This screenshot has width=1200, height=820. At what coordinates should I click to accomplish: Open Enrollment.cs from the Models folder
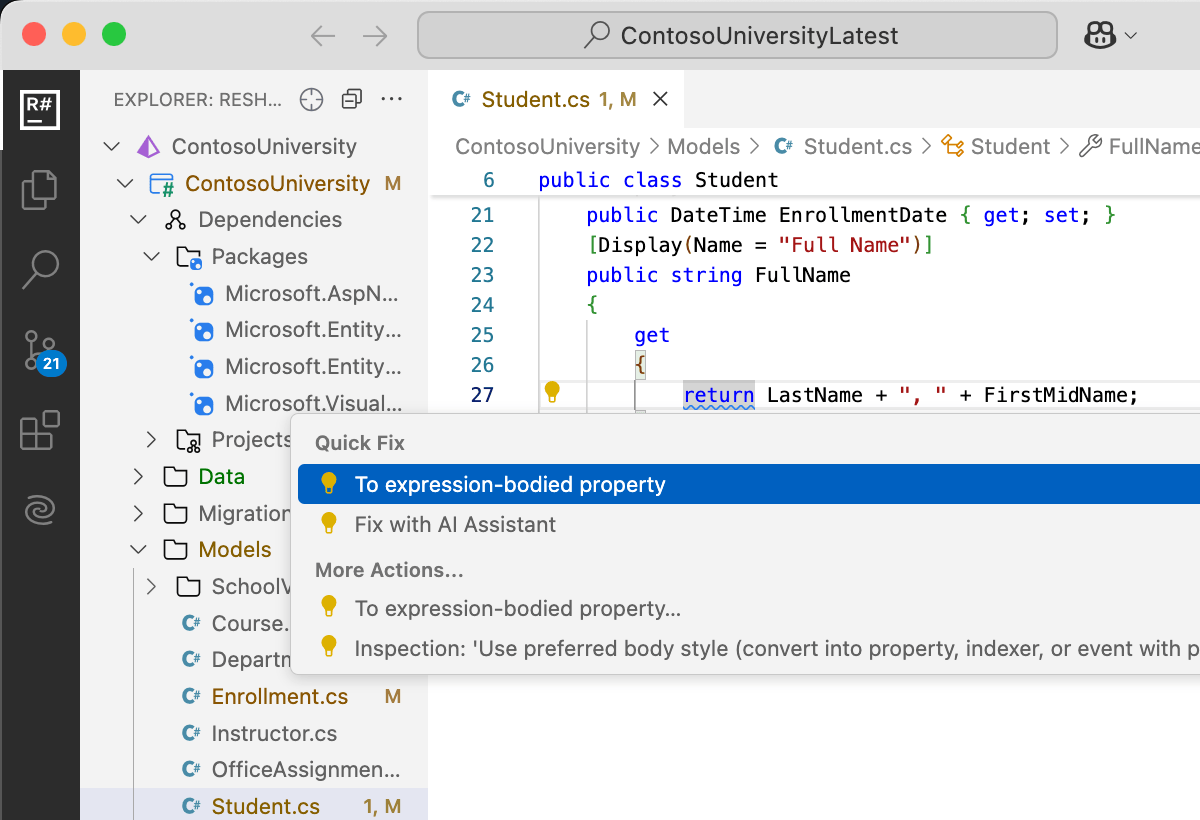[280, 697]
